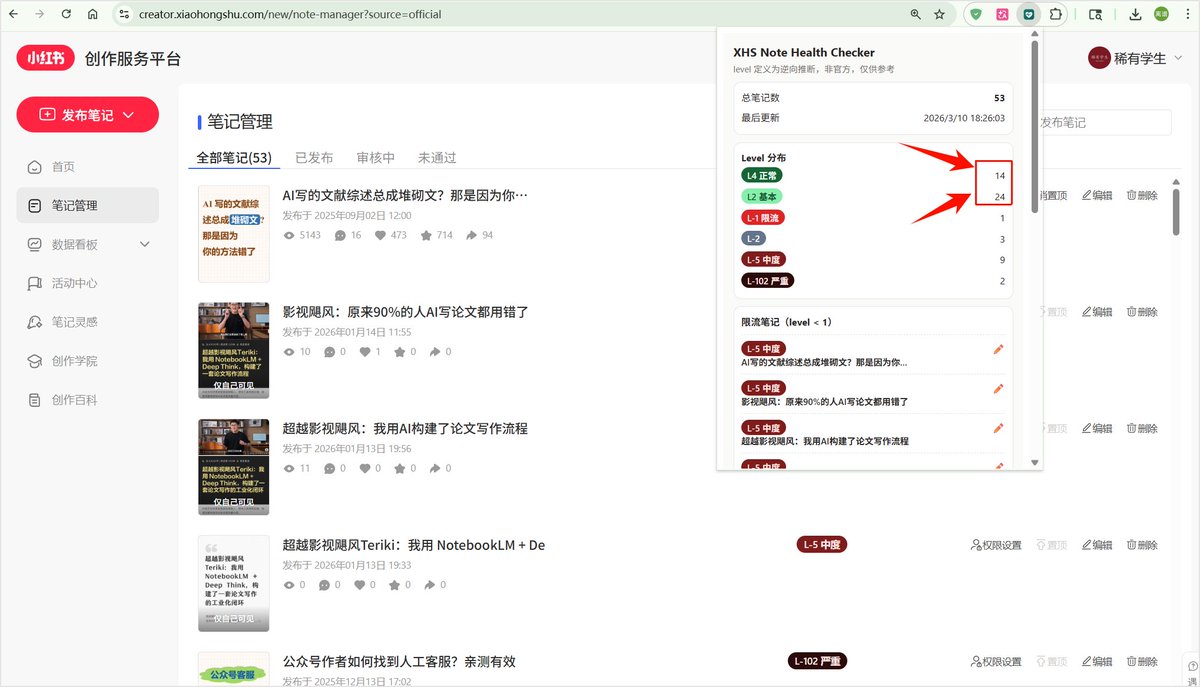Reload the page with the refresh icon
1200x687 pixels.
point(66,14)
